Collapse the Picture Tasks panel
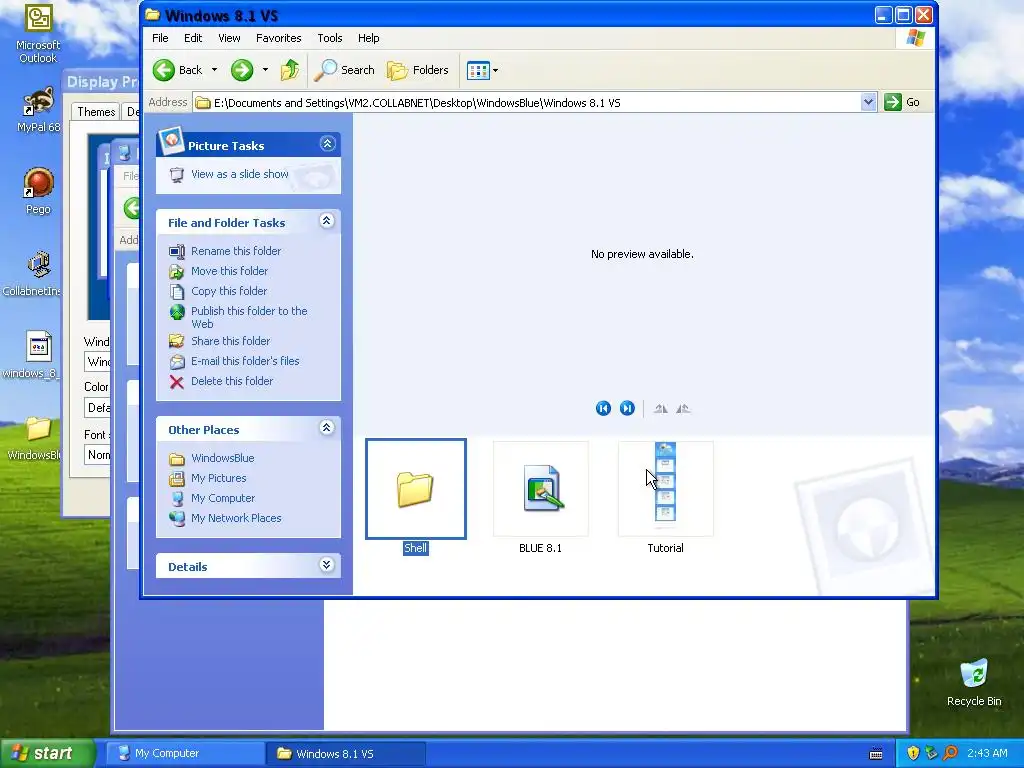1024x768 pixels. [327, 144]
